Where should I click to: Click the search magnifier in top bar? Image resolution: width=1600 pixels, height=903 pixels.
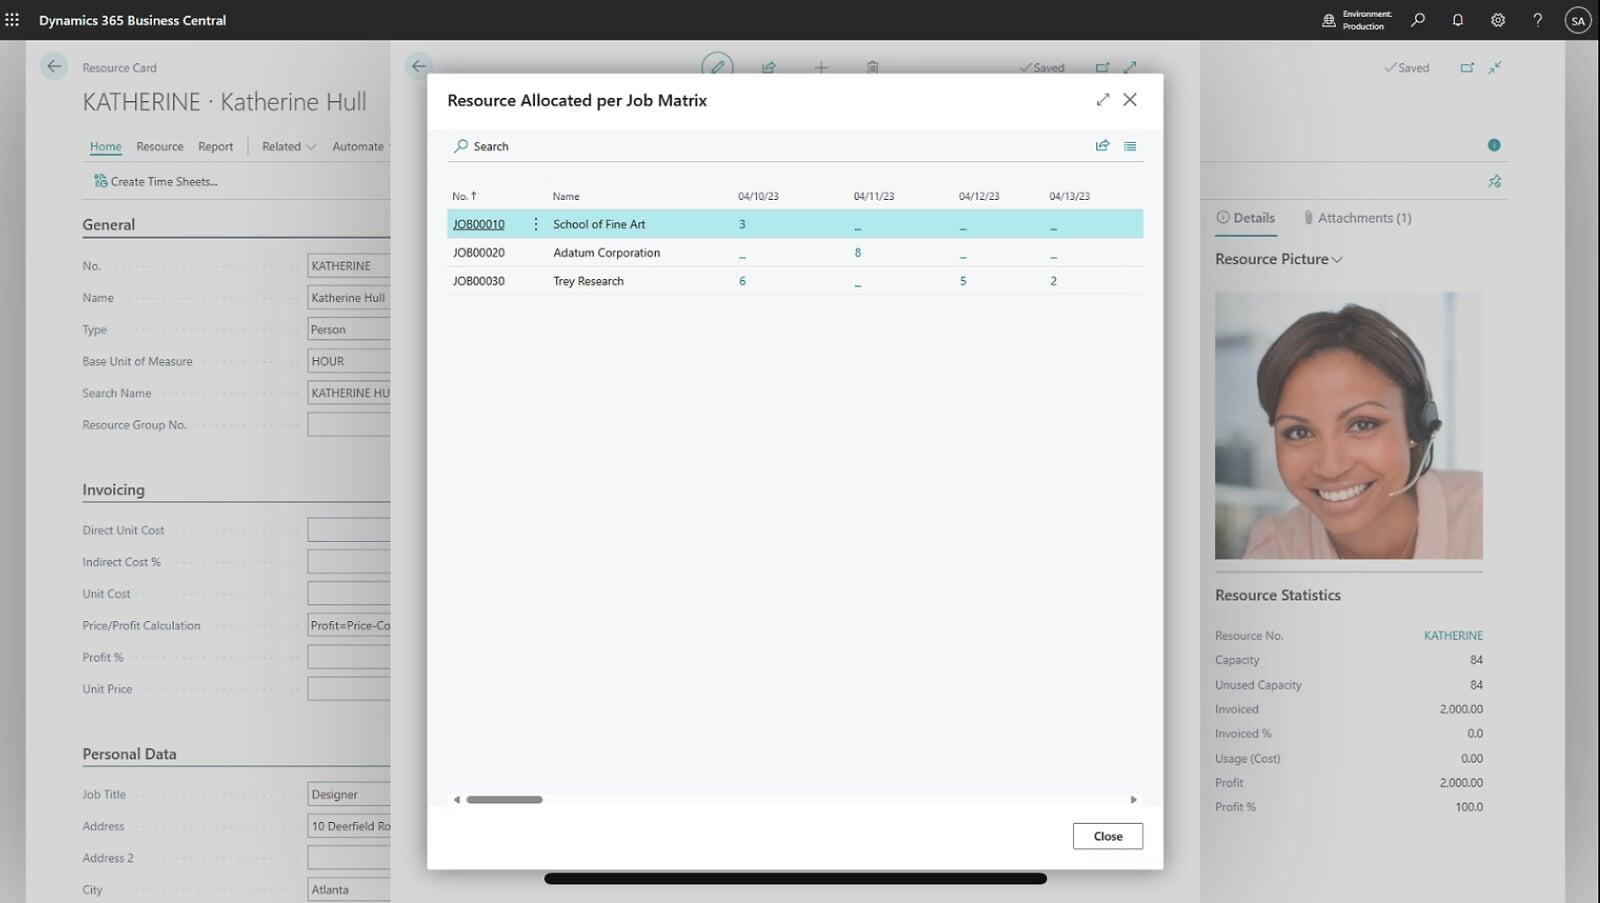tap(1418, 20)
